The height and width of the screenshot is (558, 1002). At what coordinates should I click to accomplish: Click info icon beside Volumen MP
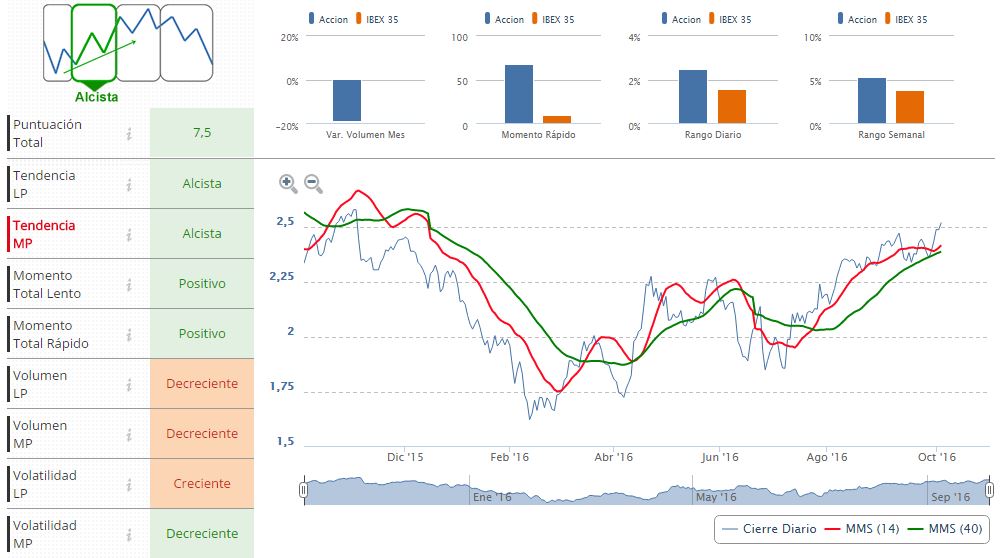click(129, 434)
